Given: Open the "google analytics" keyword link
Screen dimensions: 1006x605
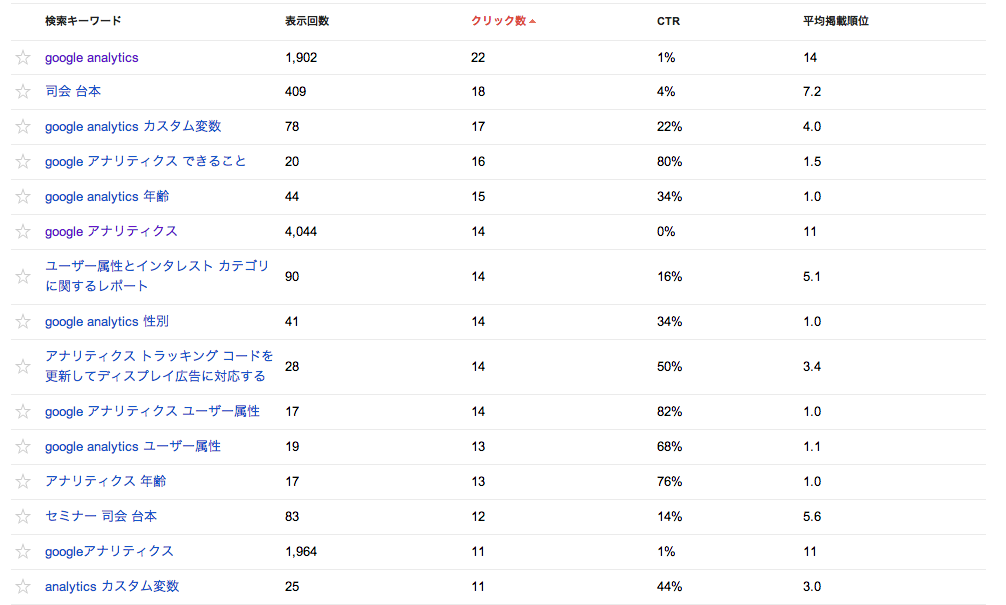Looking at the screenshot, I should click(92, 58).
